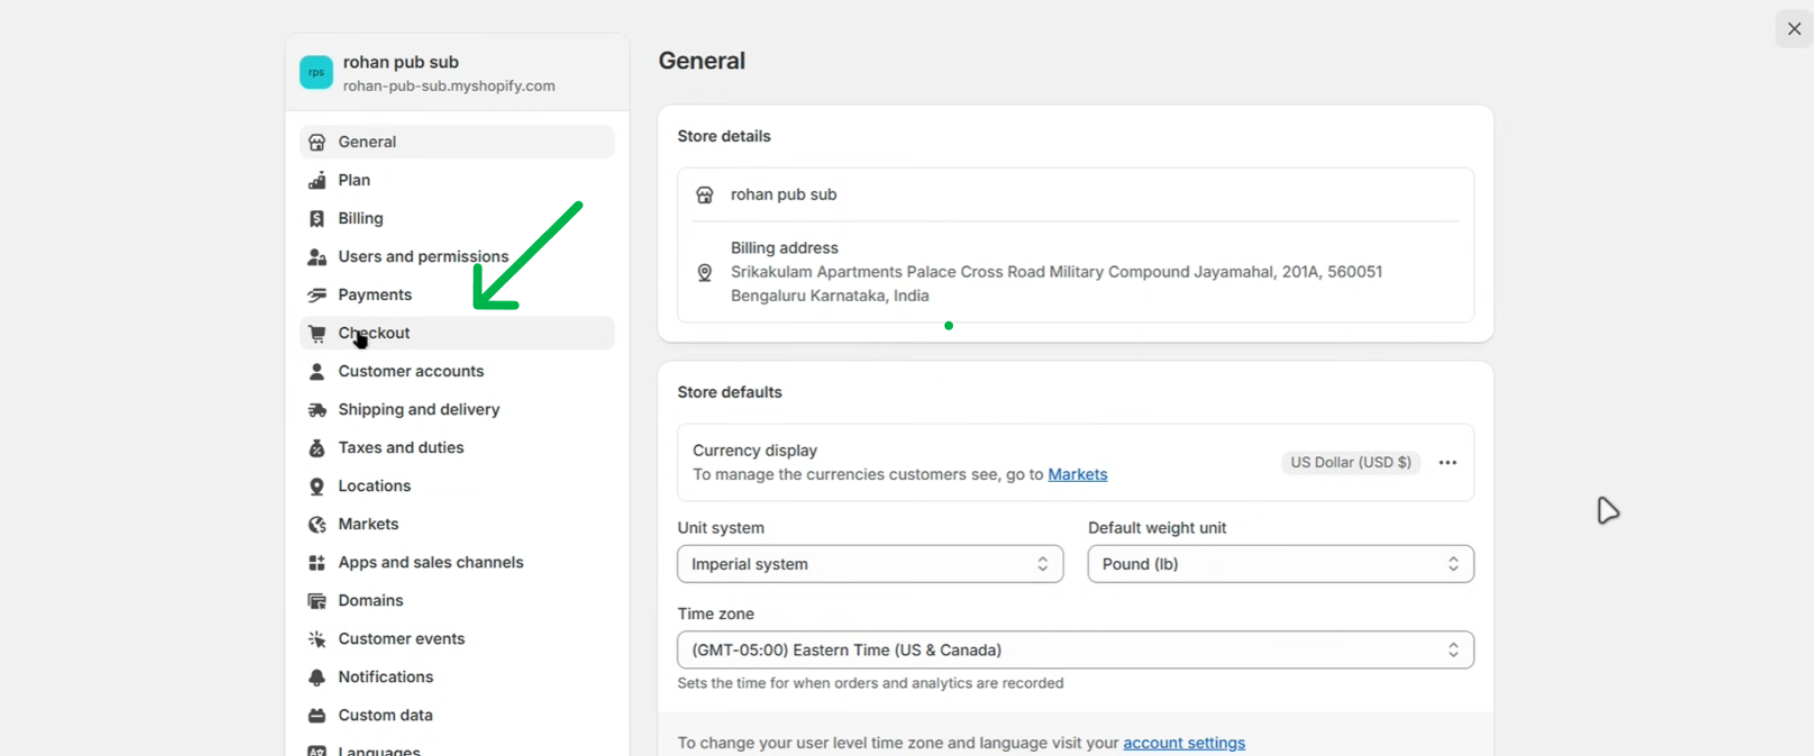Go to Taxes and duties
Image resolution: width=1814 pixels, height=756 pixels.
click(x=457, y=448)
